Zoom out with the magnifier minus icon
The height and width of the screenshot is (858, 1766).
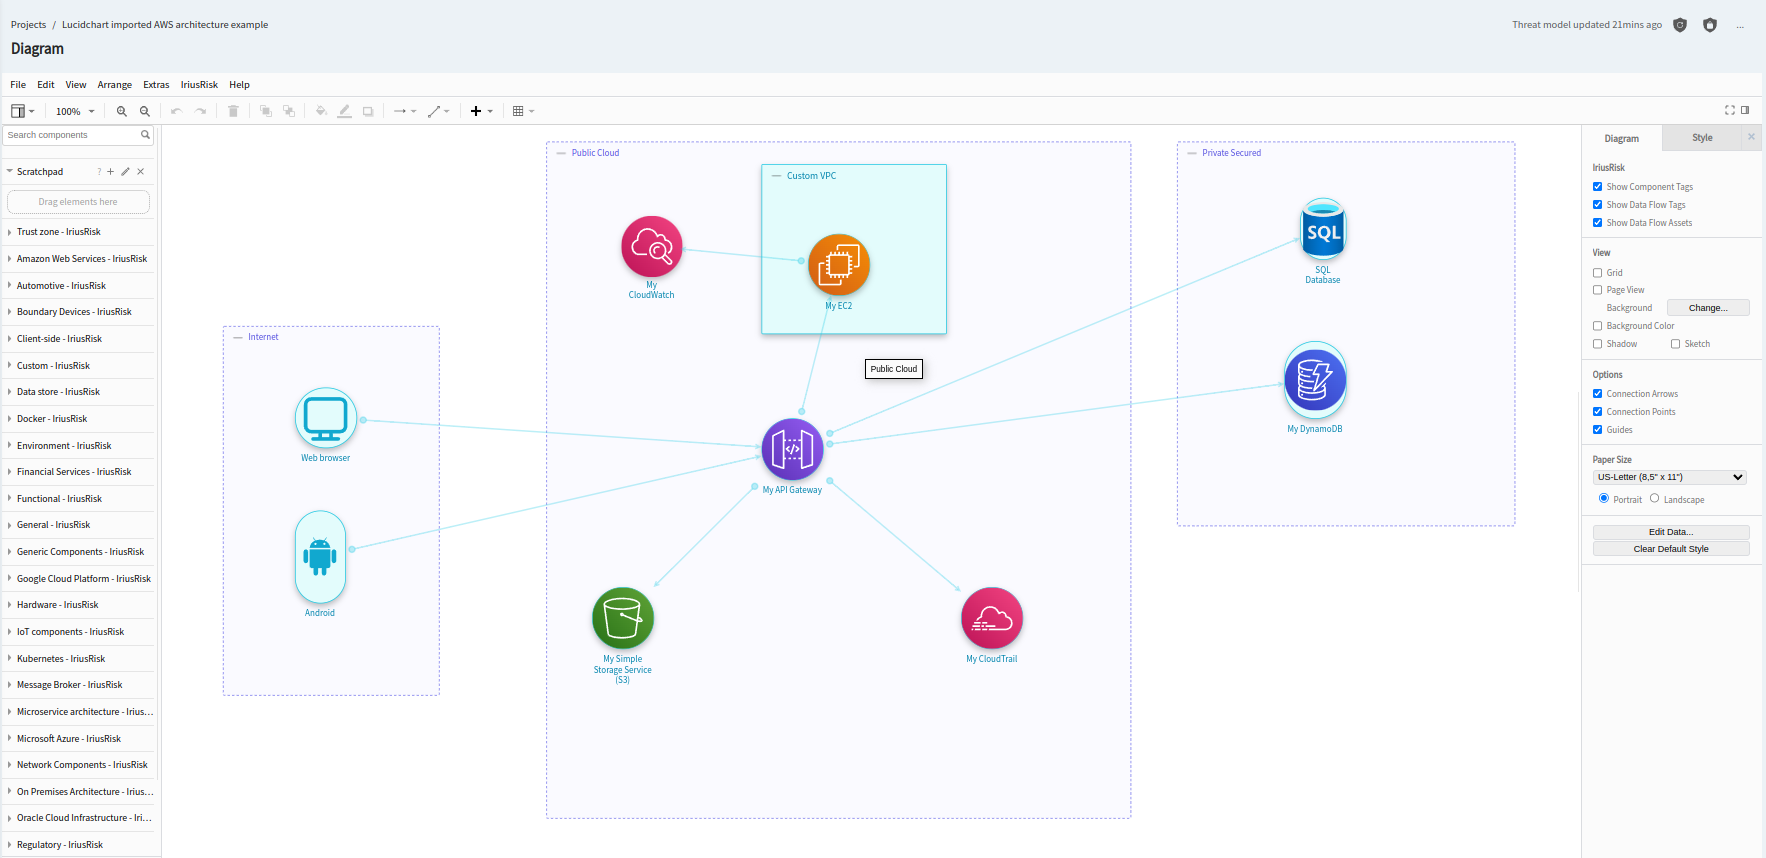145,111
